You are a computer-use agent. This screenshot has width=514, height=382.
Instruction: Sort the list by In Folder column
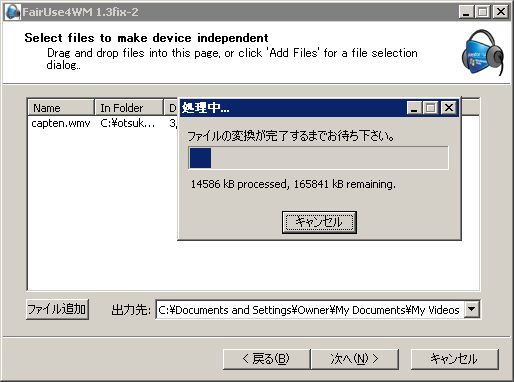[x=129, y=108]
